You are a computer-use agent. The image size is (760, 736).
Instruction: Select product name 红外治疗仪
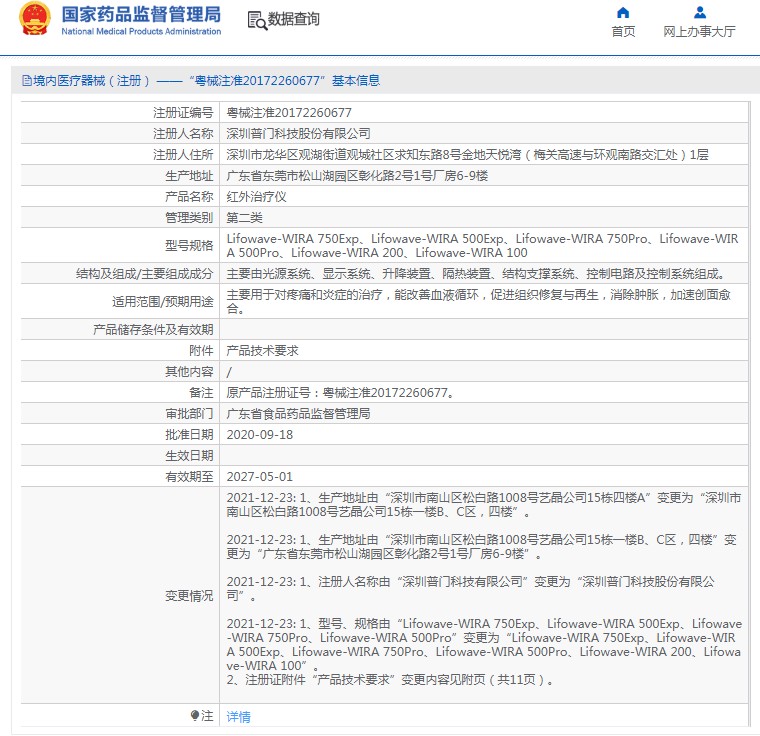256,196
